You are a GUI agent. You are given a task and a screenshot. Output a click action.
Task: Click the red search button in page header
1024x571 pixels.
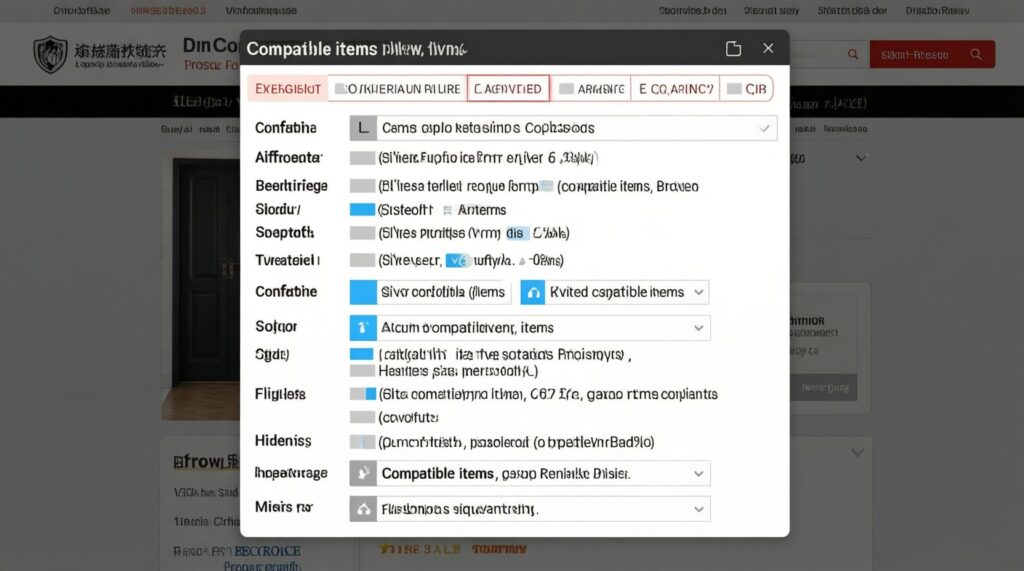932,55
